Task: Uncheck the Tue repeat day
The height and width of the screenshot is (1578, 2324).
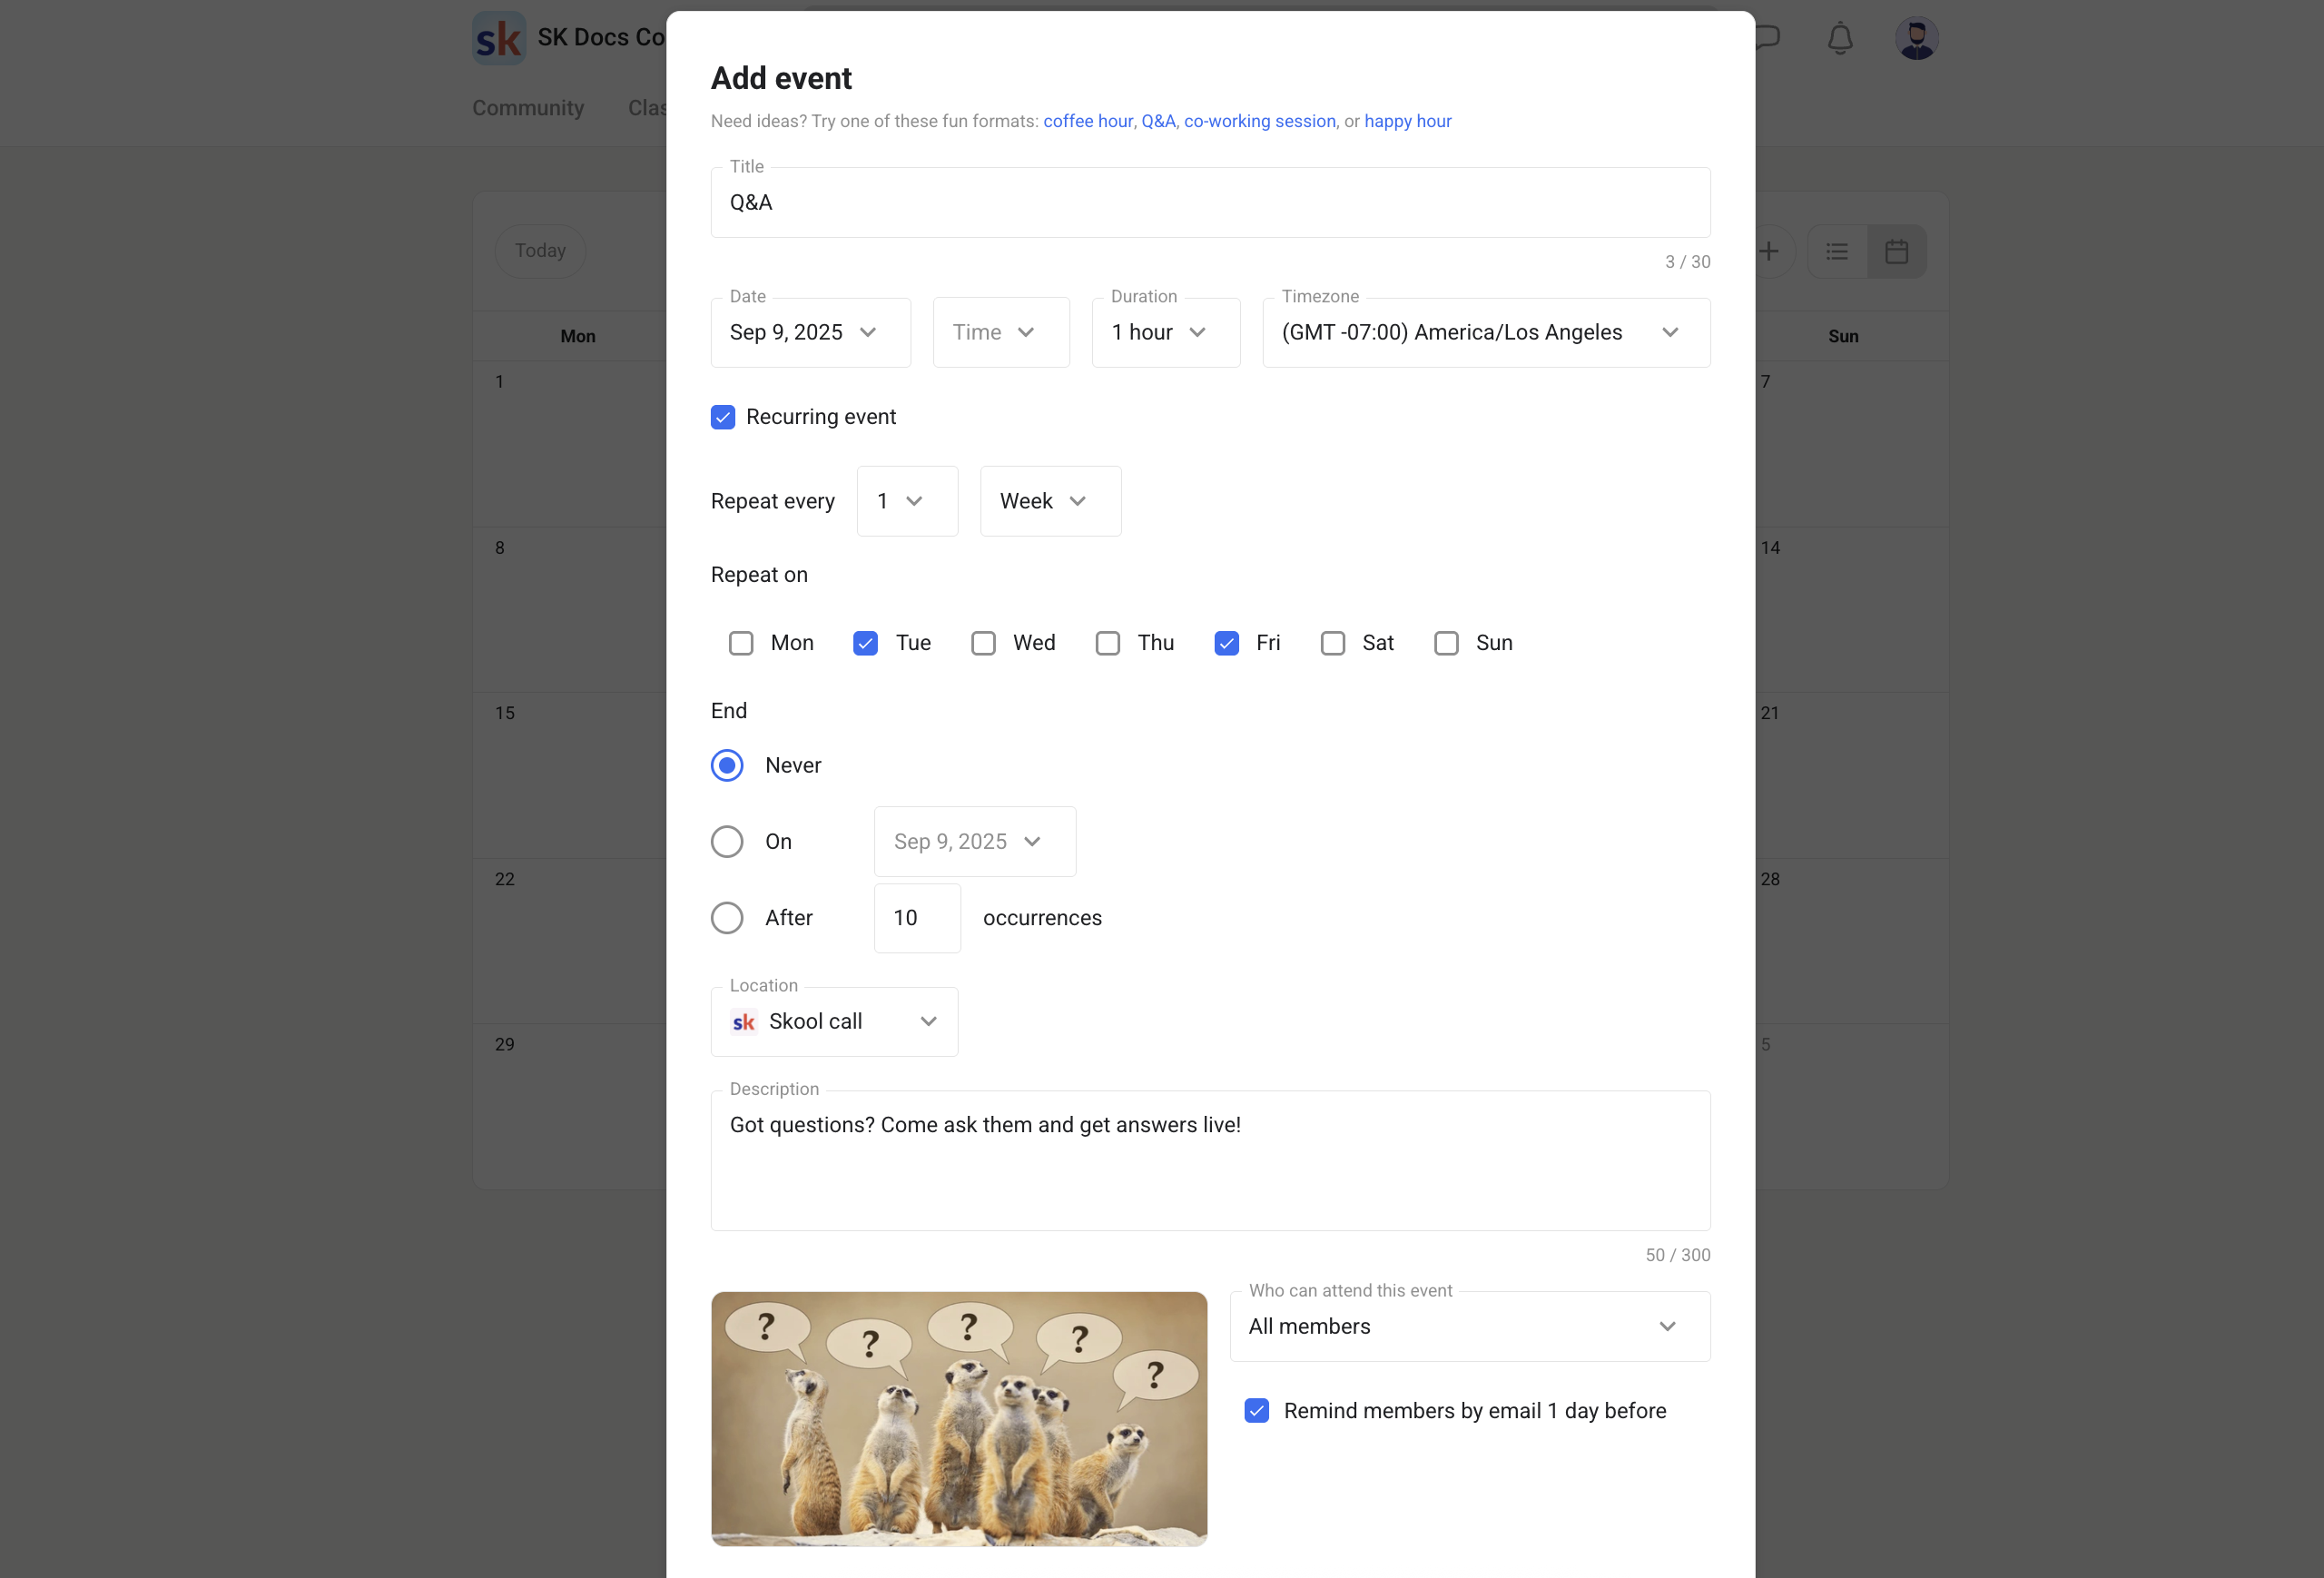Action: coord(866,643)
